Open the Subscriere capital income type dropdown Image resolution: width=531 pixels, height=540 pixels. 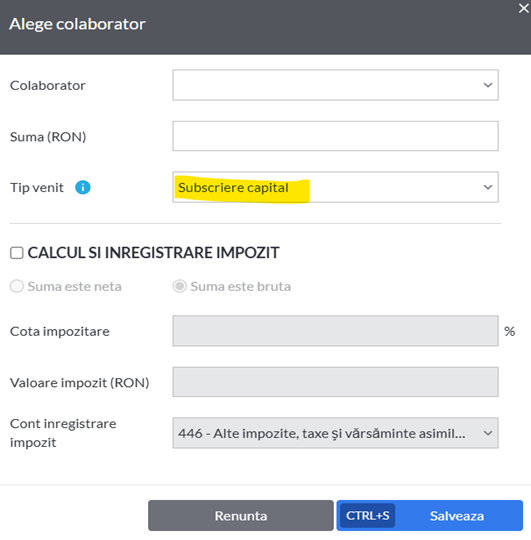(335, 187)
